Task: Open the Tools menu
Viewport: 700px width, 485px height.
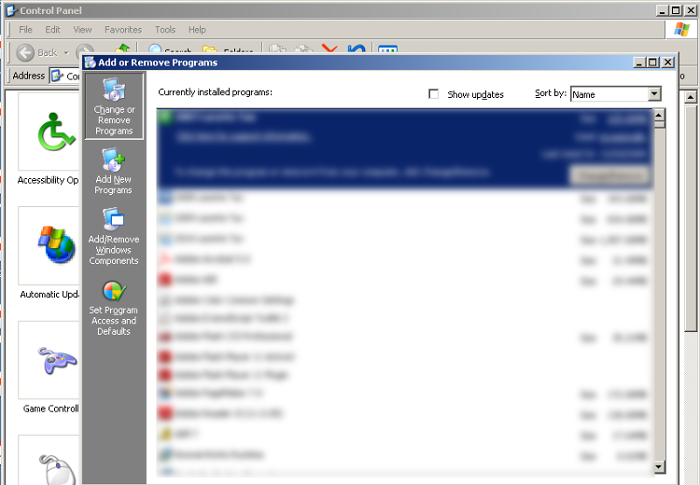Action: [165, 30]
